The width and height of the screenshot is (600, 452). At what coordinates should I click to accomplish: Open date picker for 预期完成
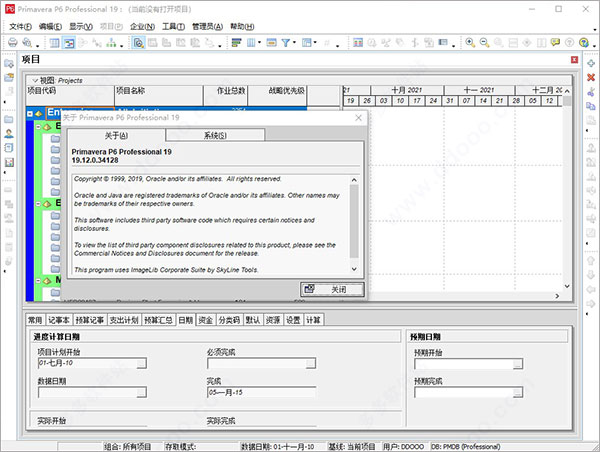518,392
